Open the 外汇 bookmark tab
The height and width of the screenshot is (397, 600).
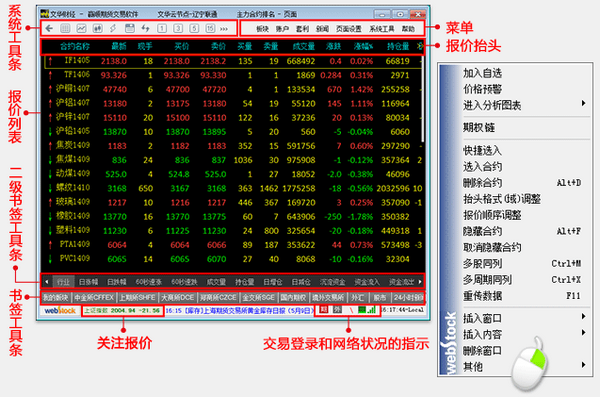357,297
